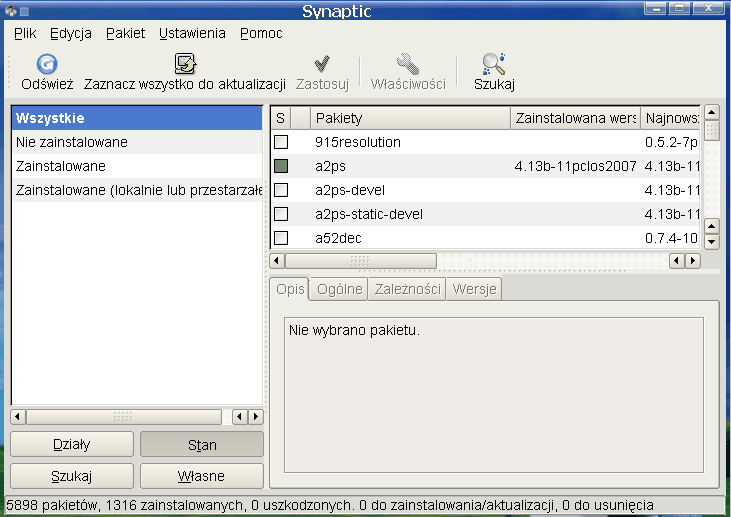Open Właściwości wrench icon
The width and height of the screenshot is (731, 517).
(x=408, y=64)
